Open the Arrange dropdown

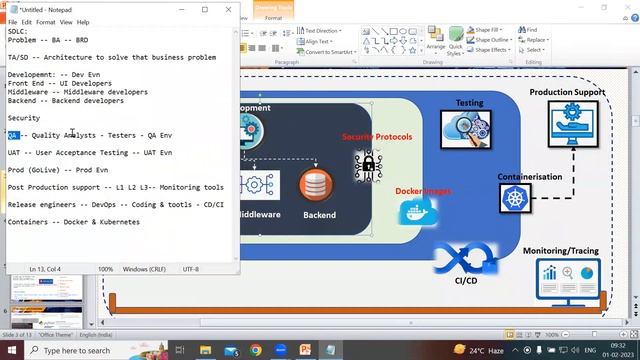point(436,41)
